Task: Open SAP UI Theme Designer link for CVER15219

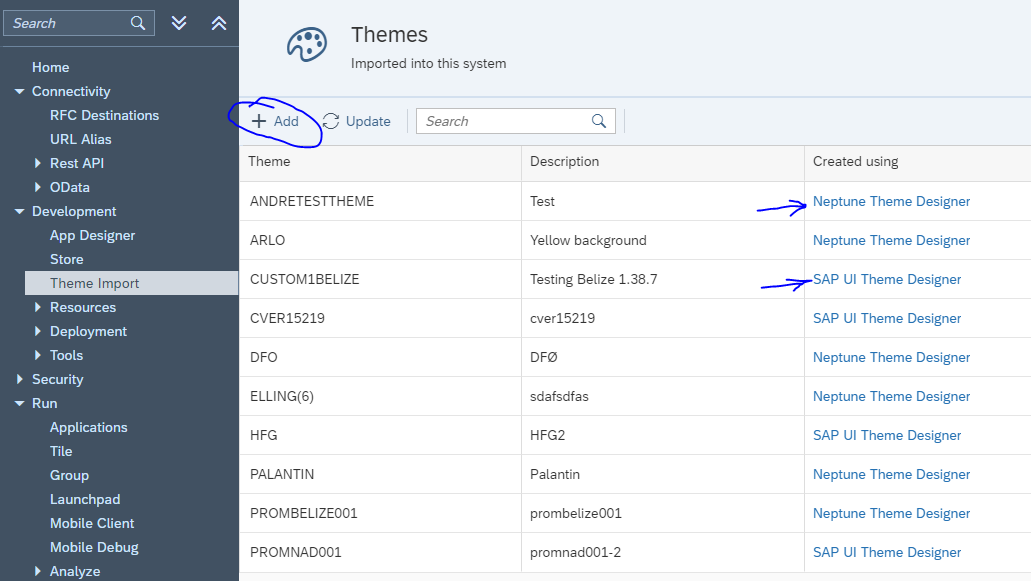Action: click(887, 318)
